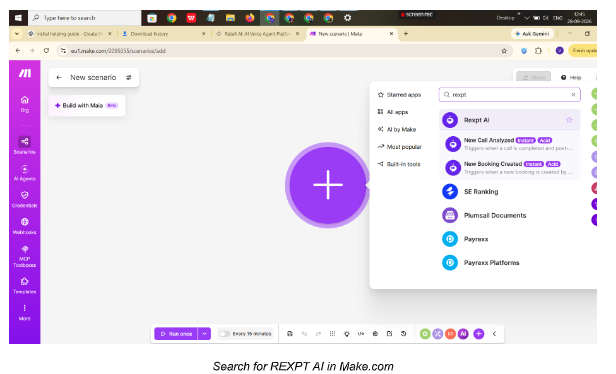The height and width of the screenshot is (374, 616).
Task: Open Webhooks in the sidebar
Action: click(25, 226)
